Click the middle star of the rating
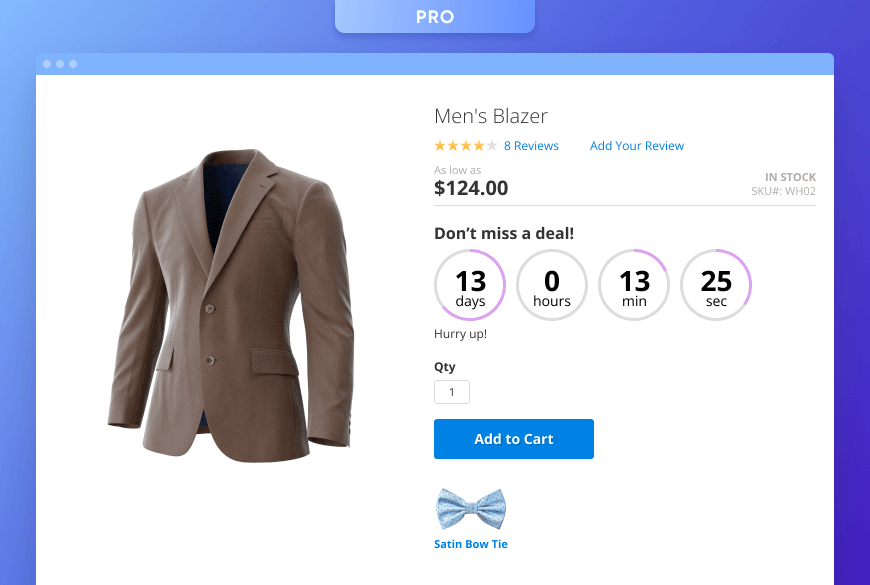The width and height of the screenshot is (870, 585). [x=466, y=145]
